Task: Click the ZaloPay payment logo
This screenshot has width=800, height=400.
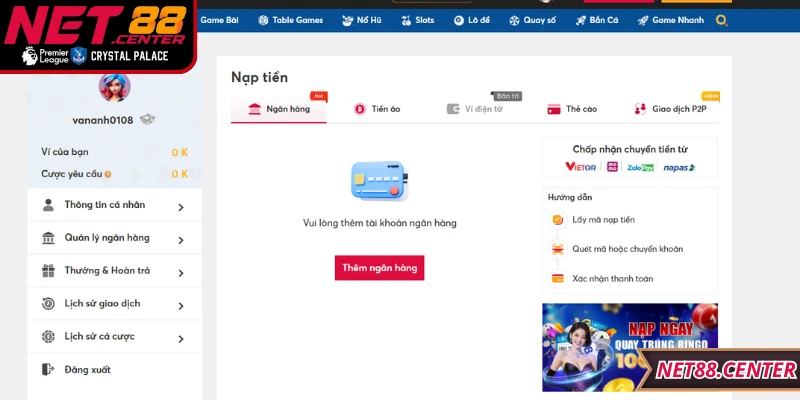Action: coord(640,167)
